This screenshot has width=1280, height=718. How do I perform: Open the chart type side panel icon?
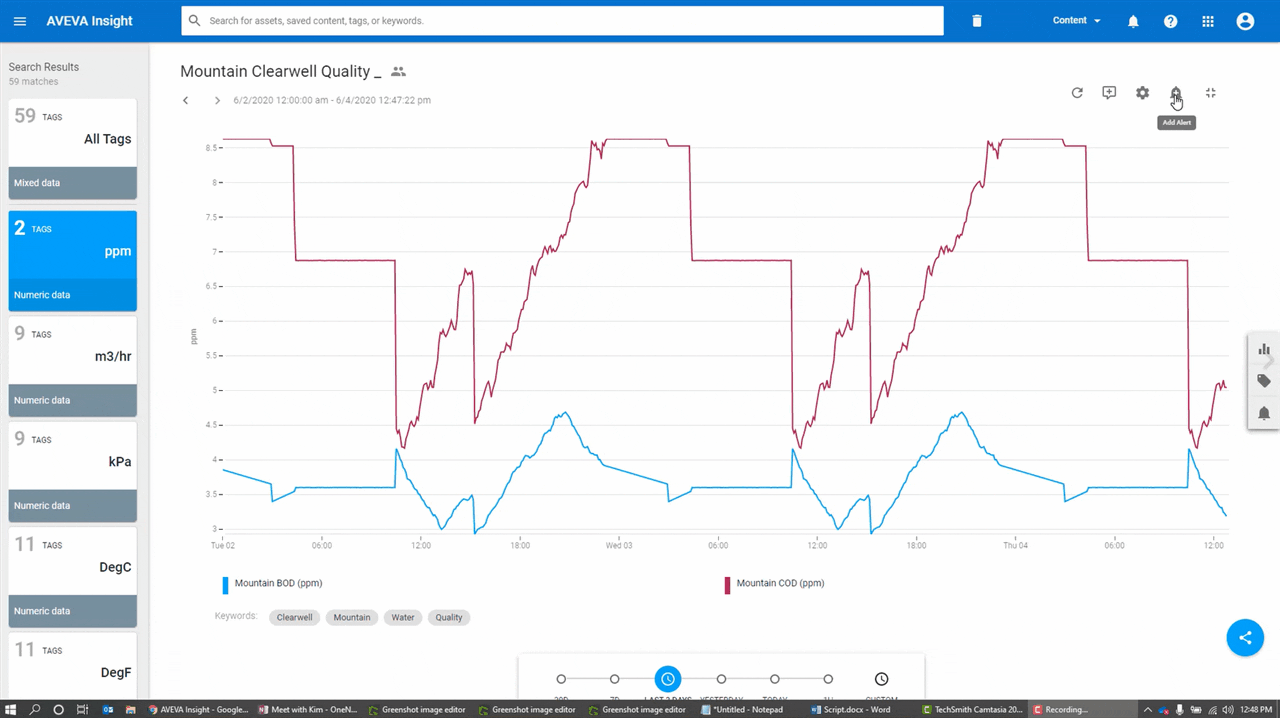coord(1264,350)
